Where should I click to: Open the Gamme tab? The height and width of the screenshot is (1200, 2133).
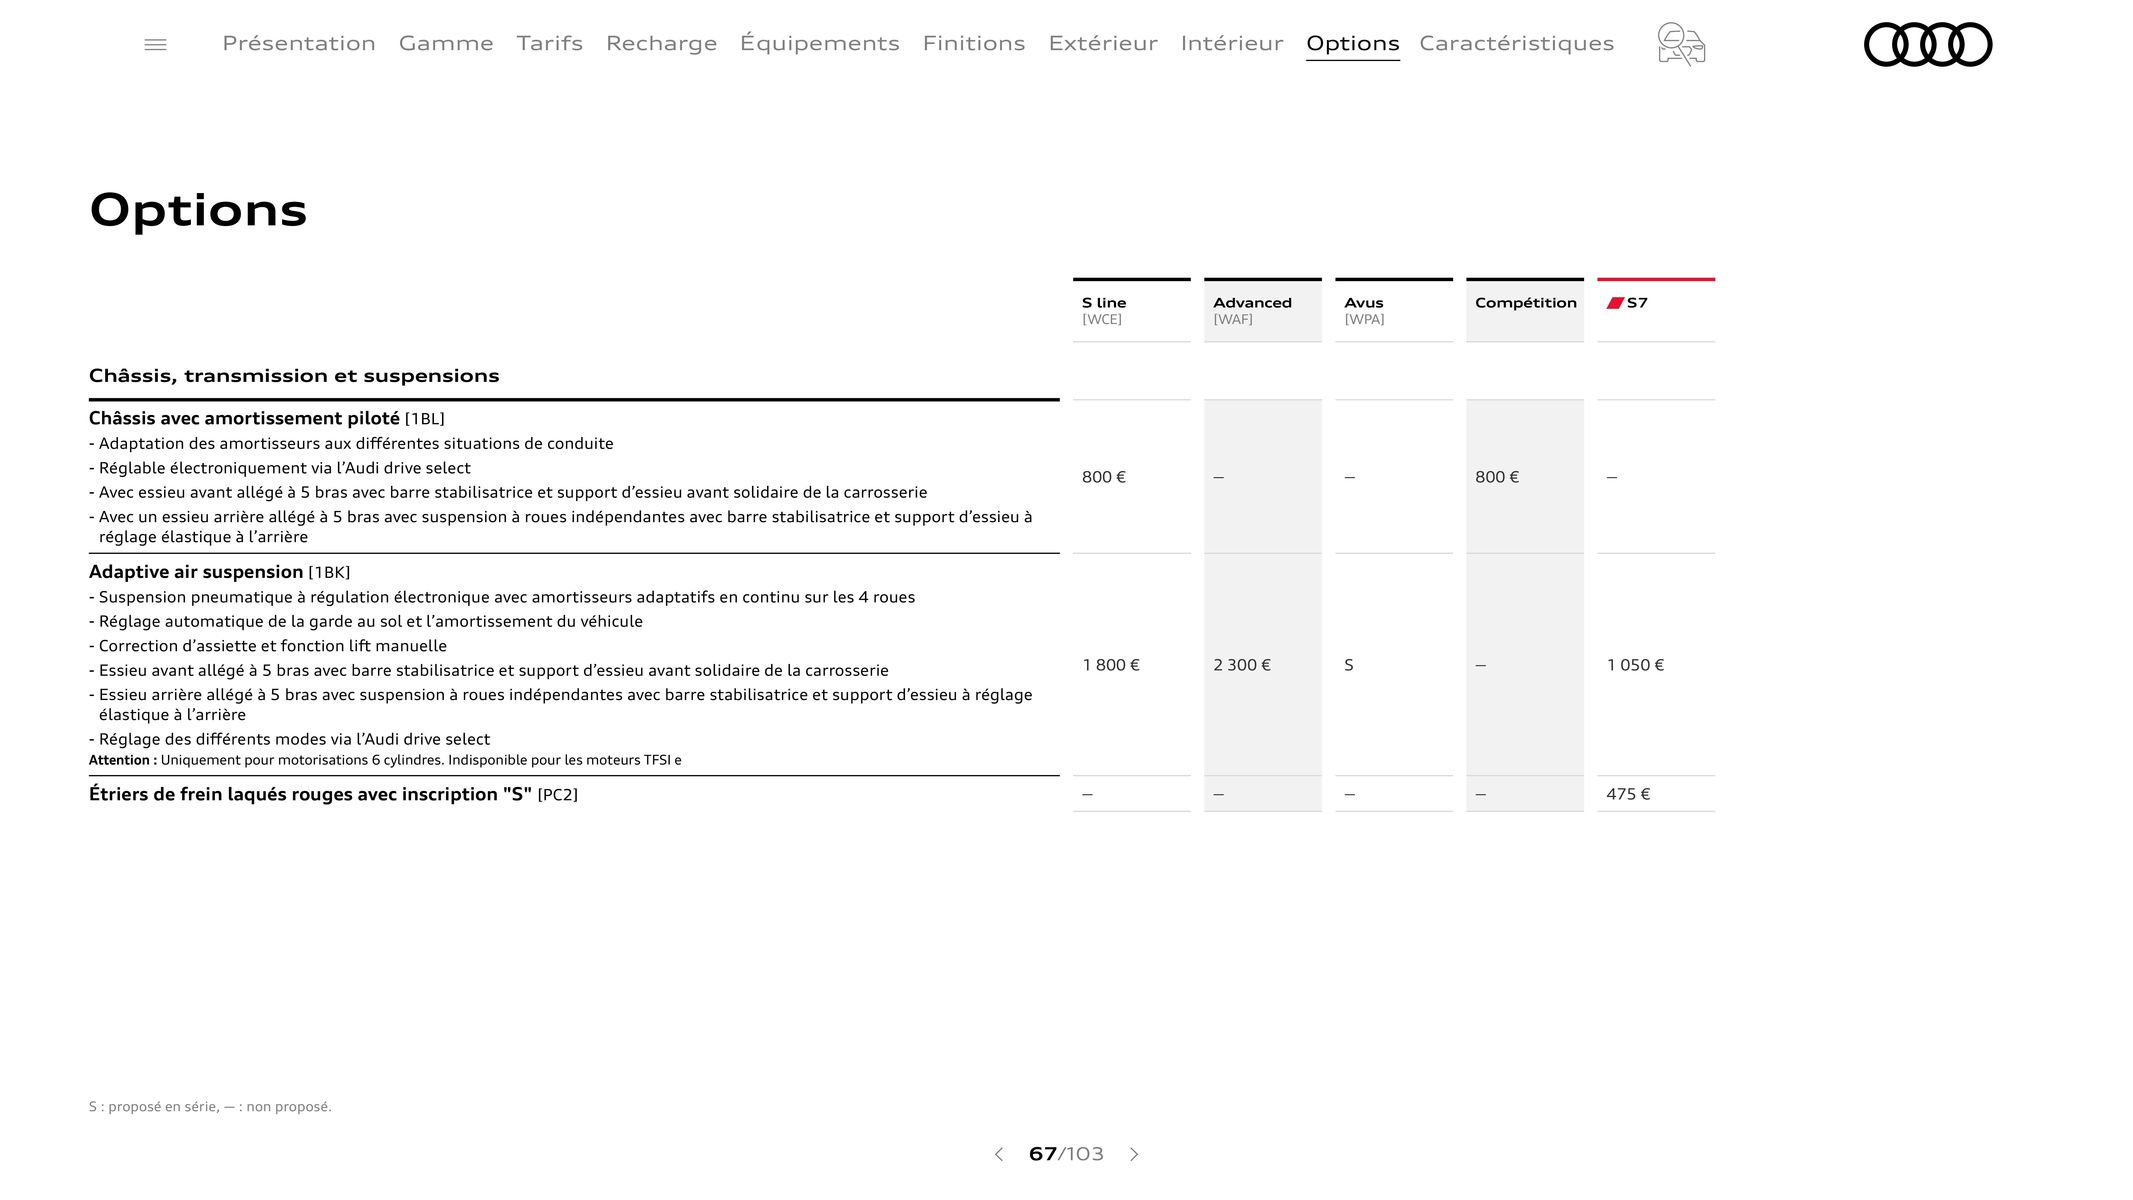click(x=446, y=43)
